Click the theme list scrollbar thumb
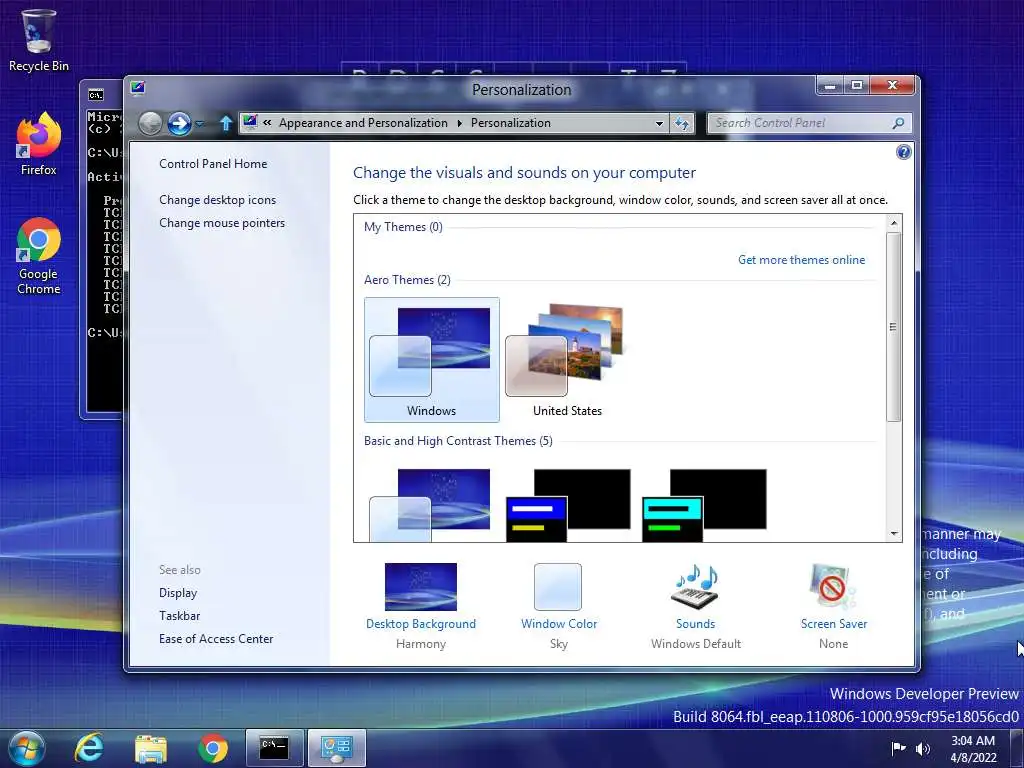The width and height of the screenshot is (1024, 768). tap(894, 327)
